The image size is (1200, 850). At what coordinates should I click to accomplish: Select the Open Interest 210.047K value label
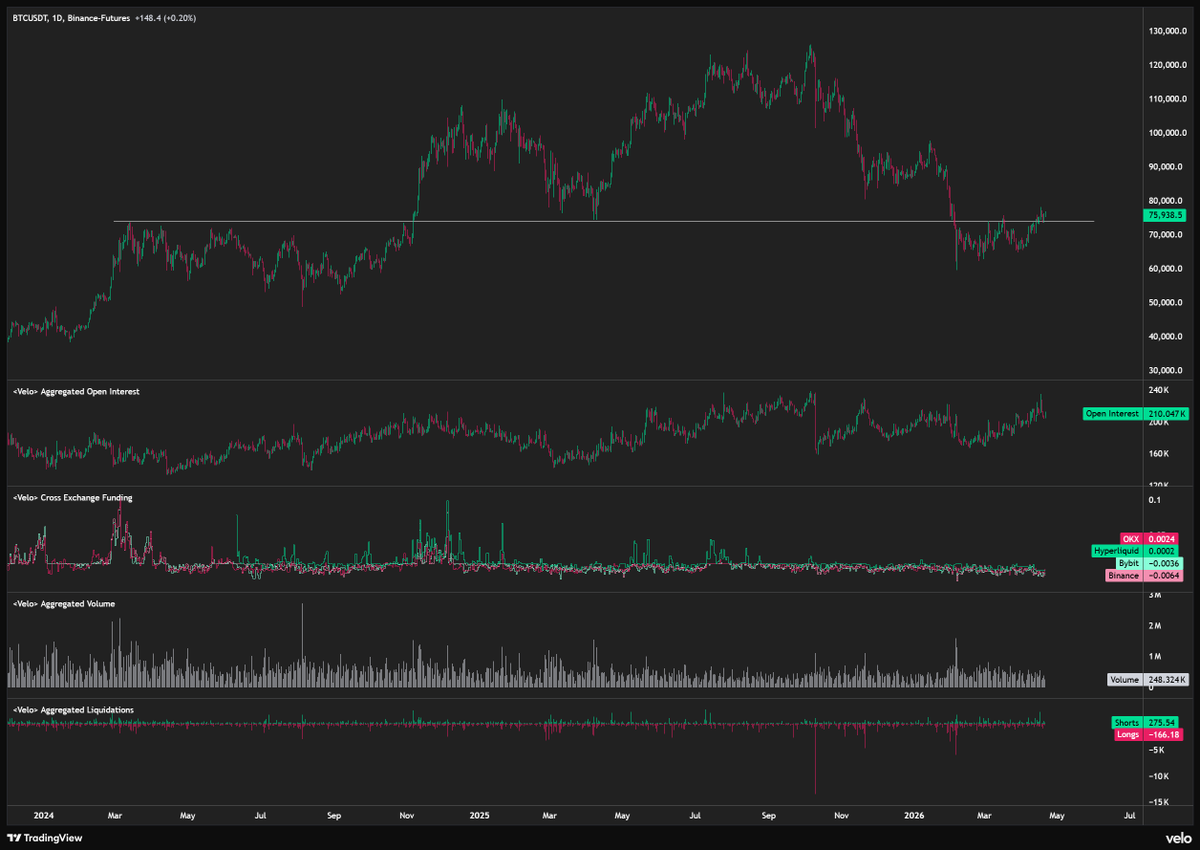click(1135, 413)
